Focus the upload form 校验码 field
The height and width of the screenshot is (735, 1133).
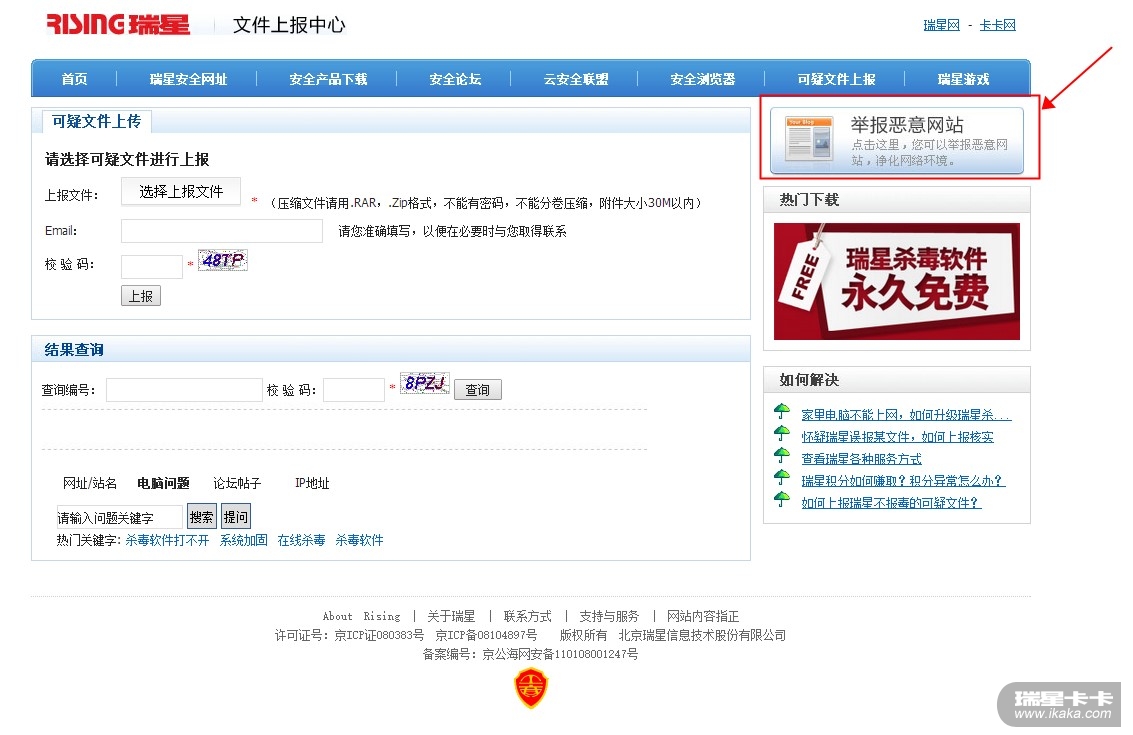[x=152, y=267]
